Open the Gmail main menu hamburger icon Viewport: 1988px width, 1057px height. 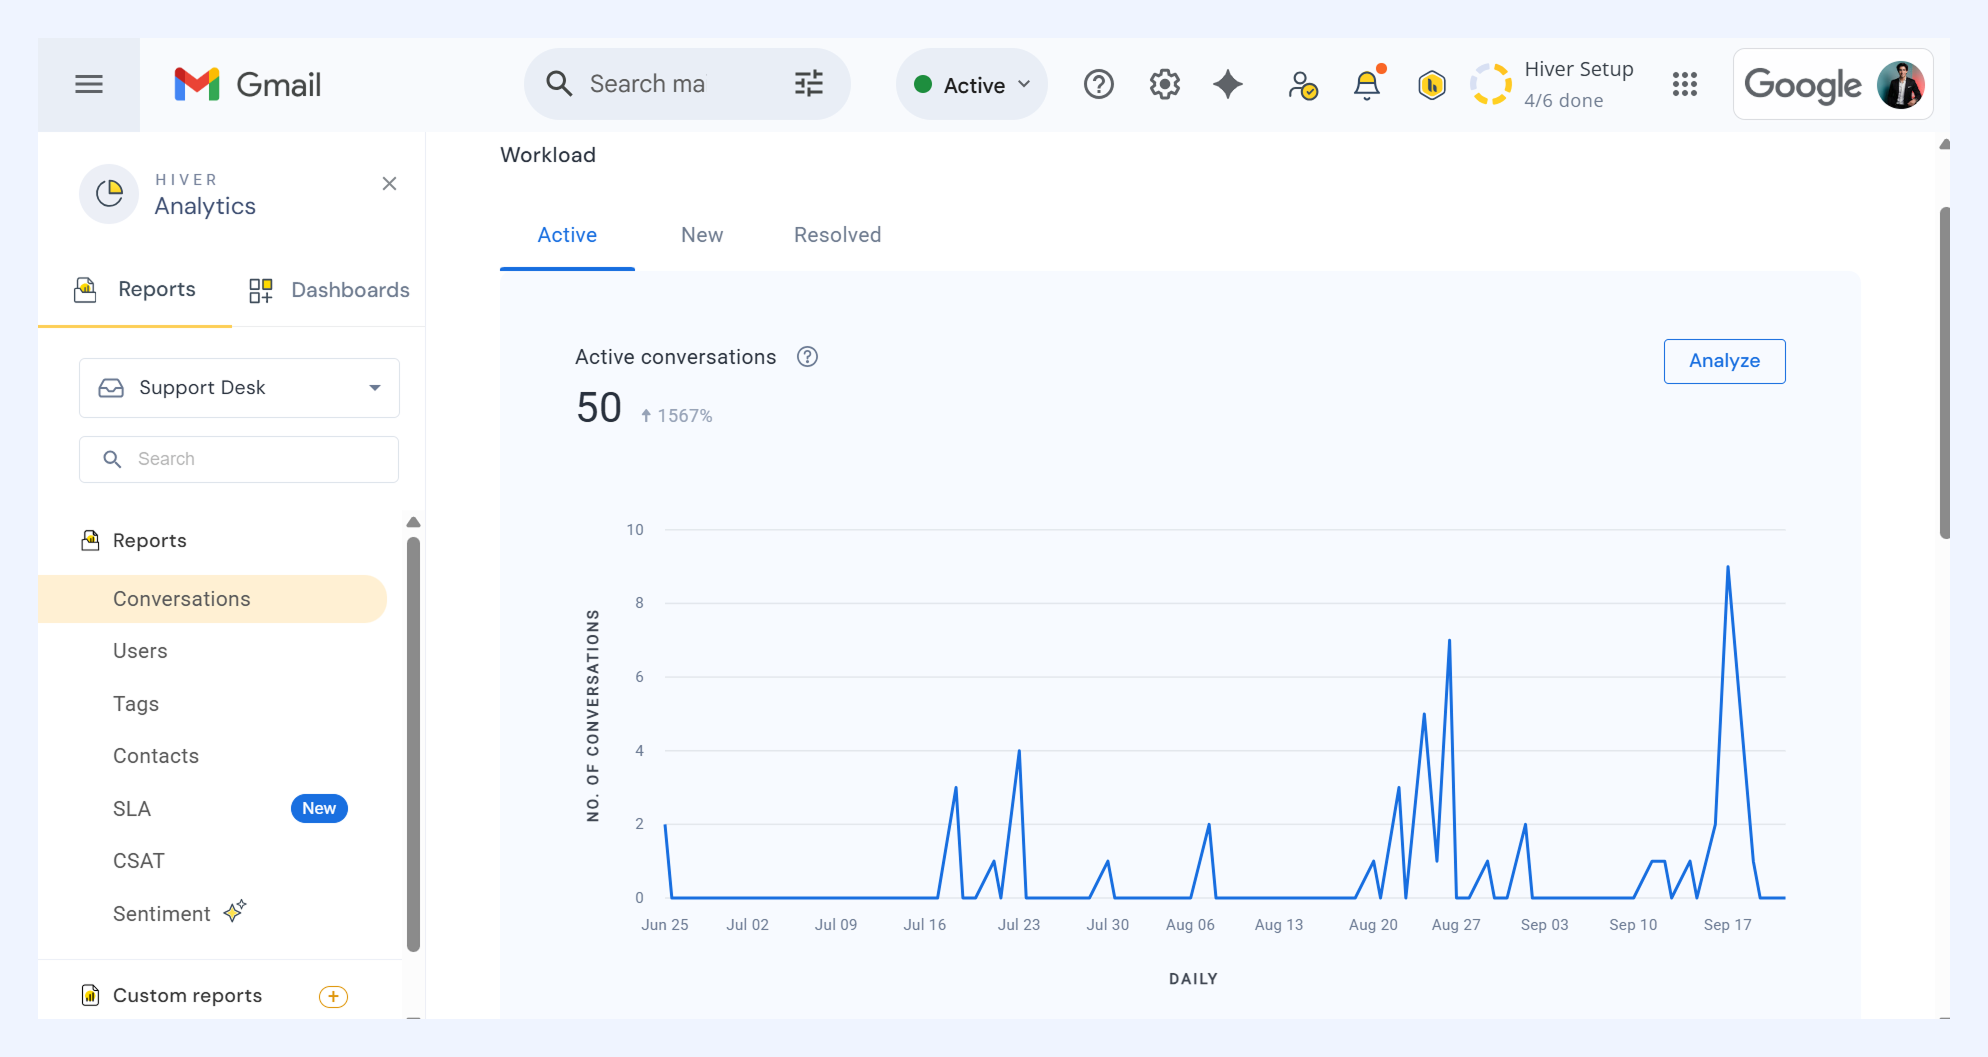[89, 84]
